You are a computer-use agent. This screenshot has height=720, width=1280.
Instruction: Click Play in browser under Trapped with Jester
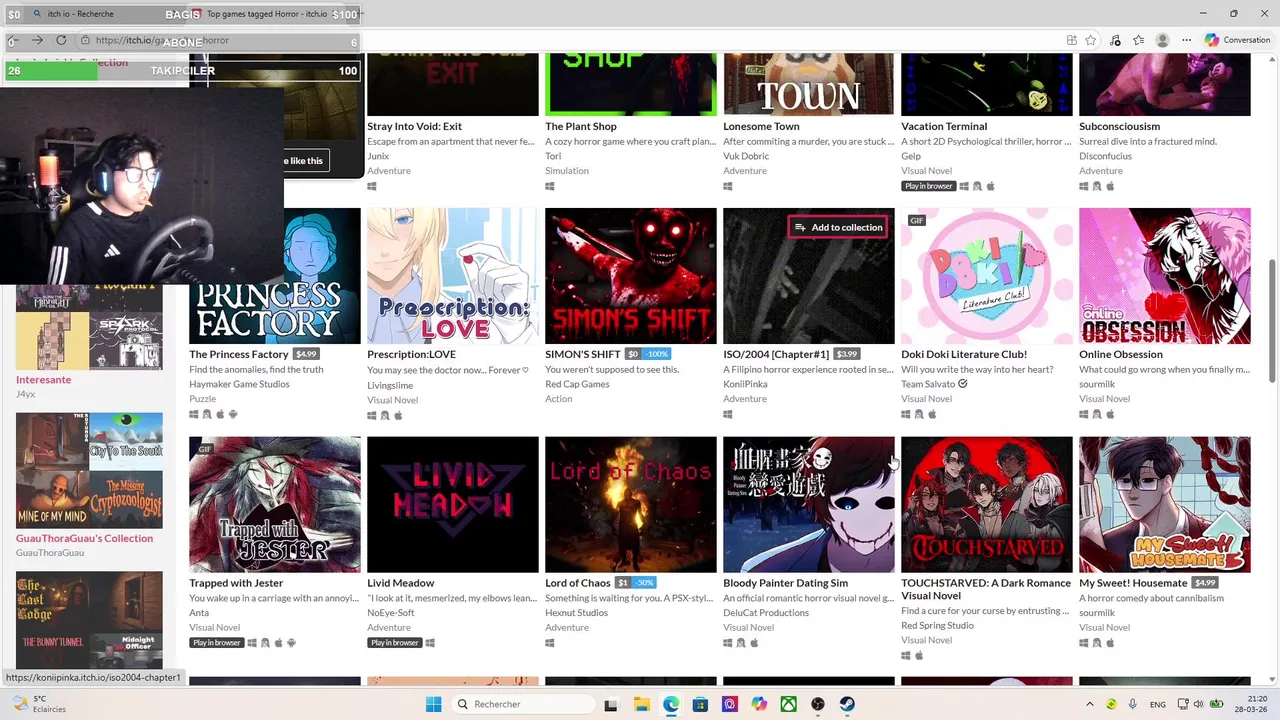click(216, 643)
